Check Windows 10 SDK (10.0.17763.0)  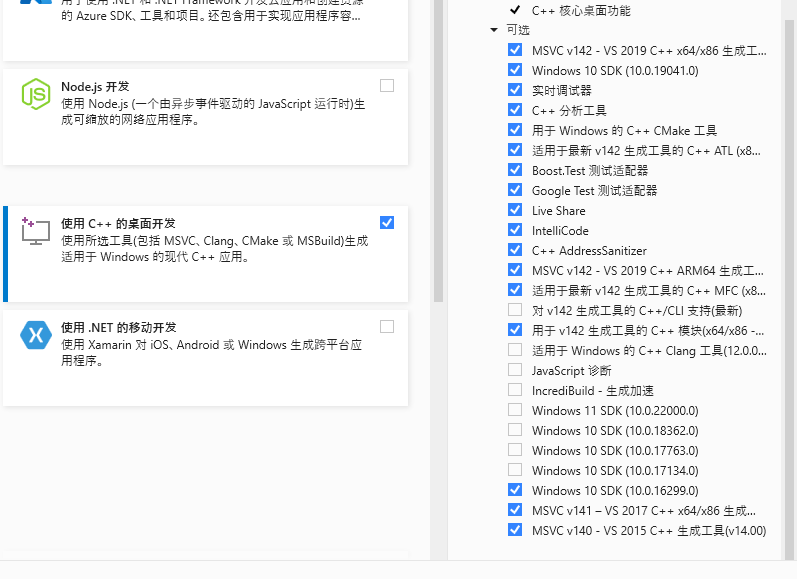coord(515,450)
